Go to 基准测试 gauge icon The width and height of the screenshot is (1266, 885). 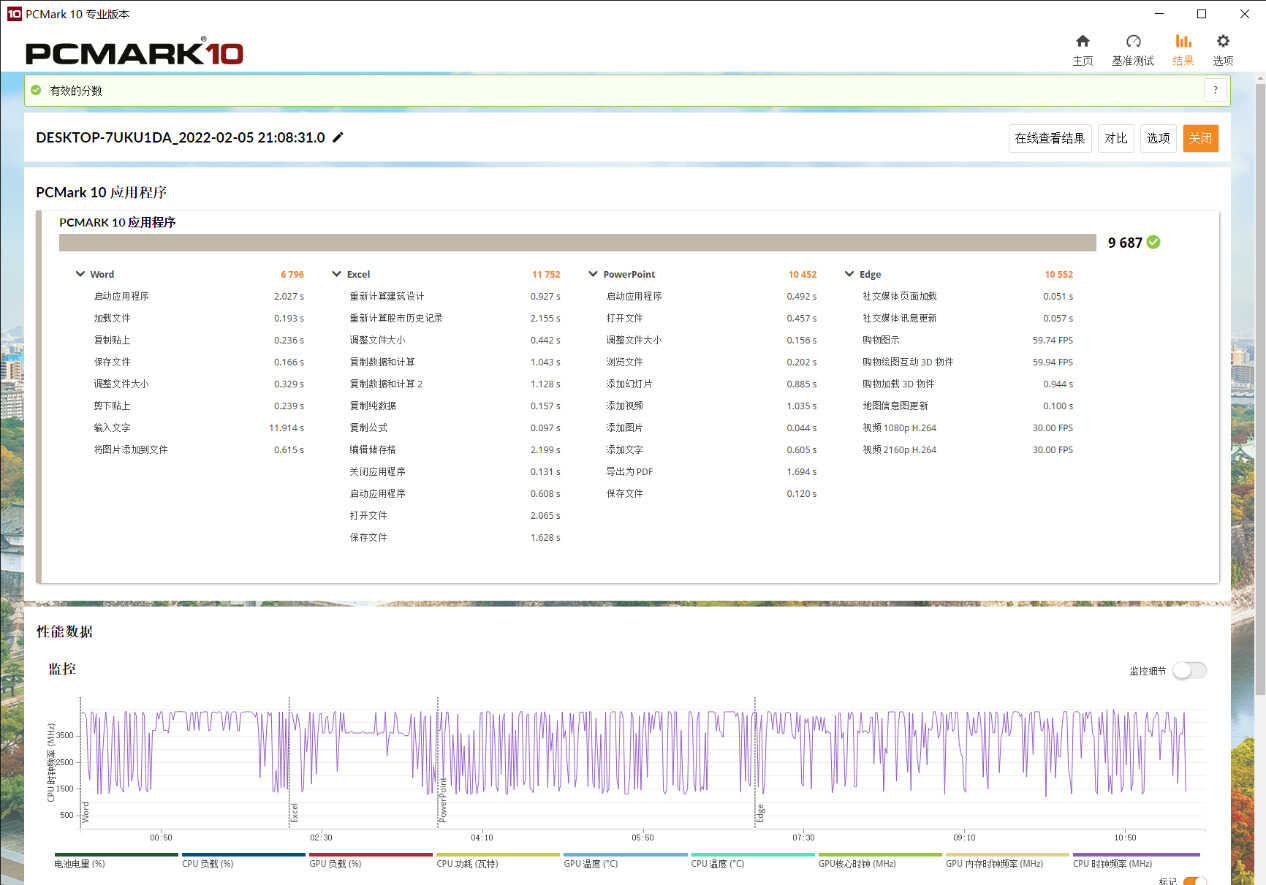point(1133,41)
